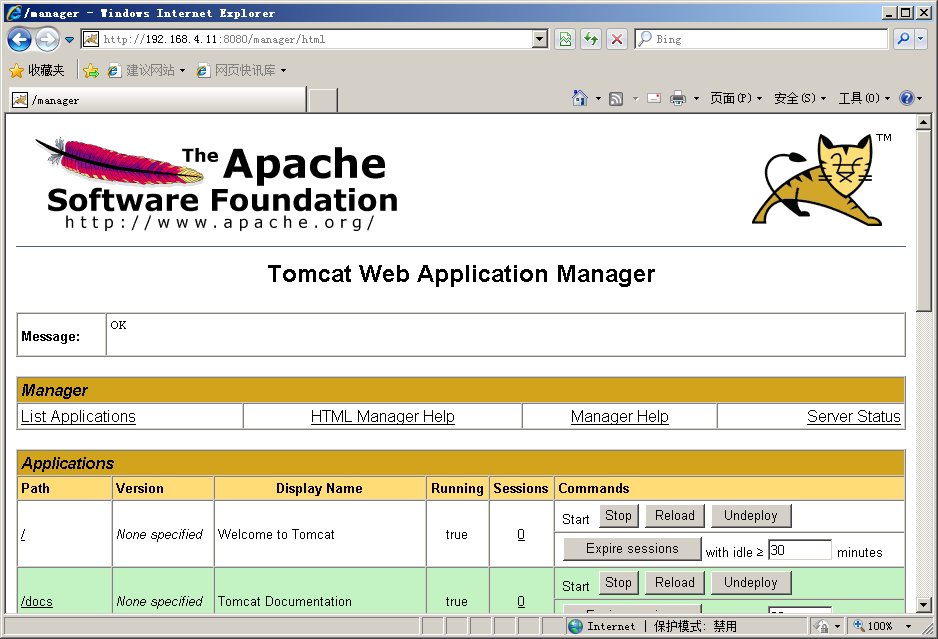Open the Server Status link
Screen dimensions: 938x639
point(853,416)
